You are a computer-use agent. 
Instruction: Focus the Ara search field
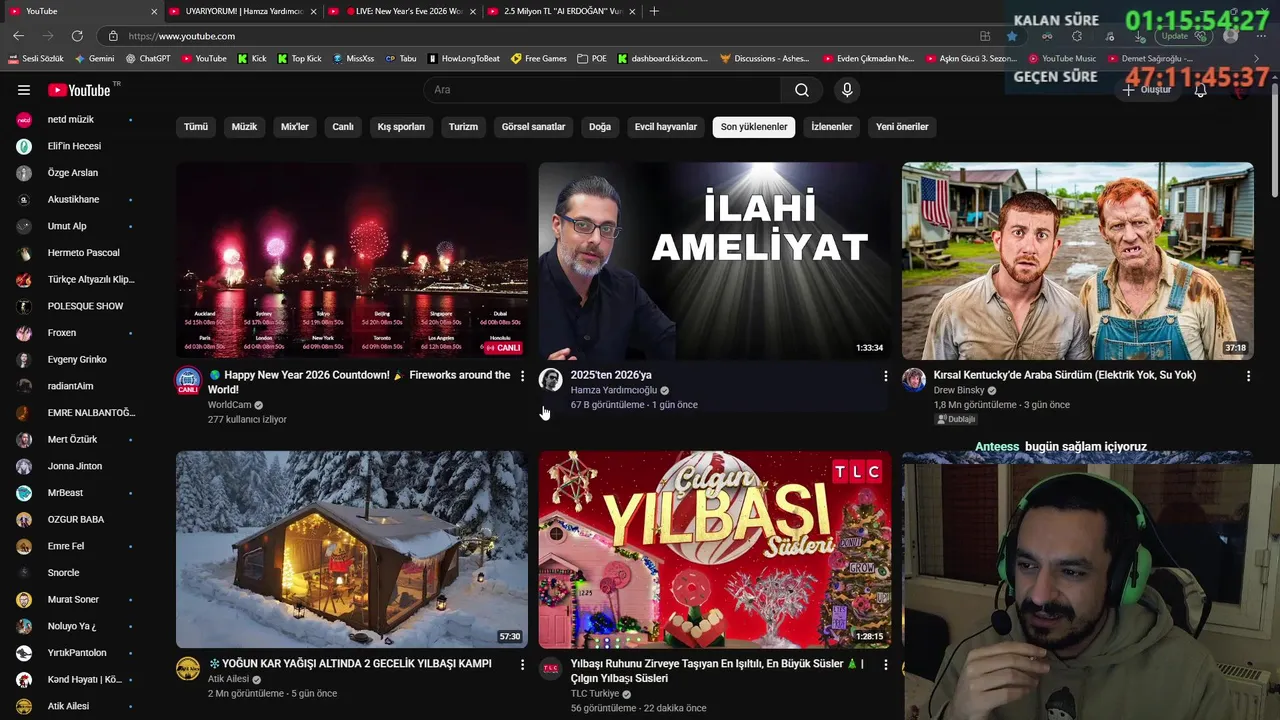[x=603, y=90]
